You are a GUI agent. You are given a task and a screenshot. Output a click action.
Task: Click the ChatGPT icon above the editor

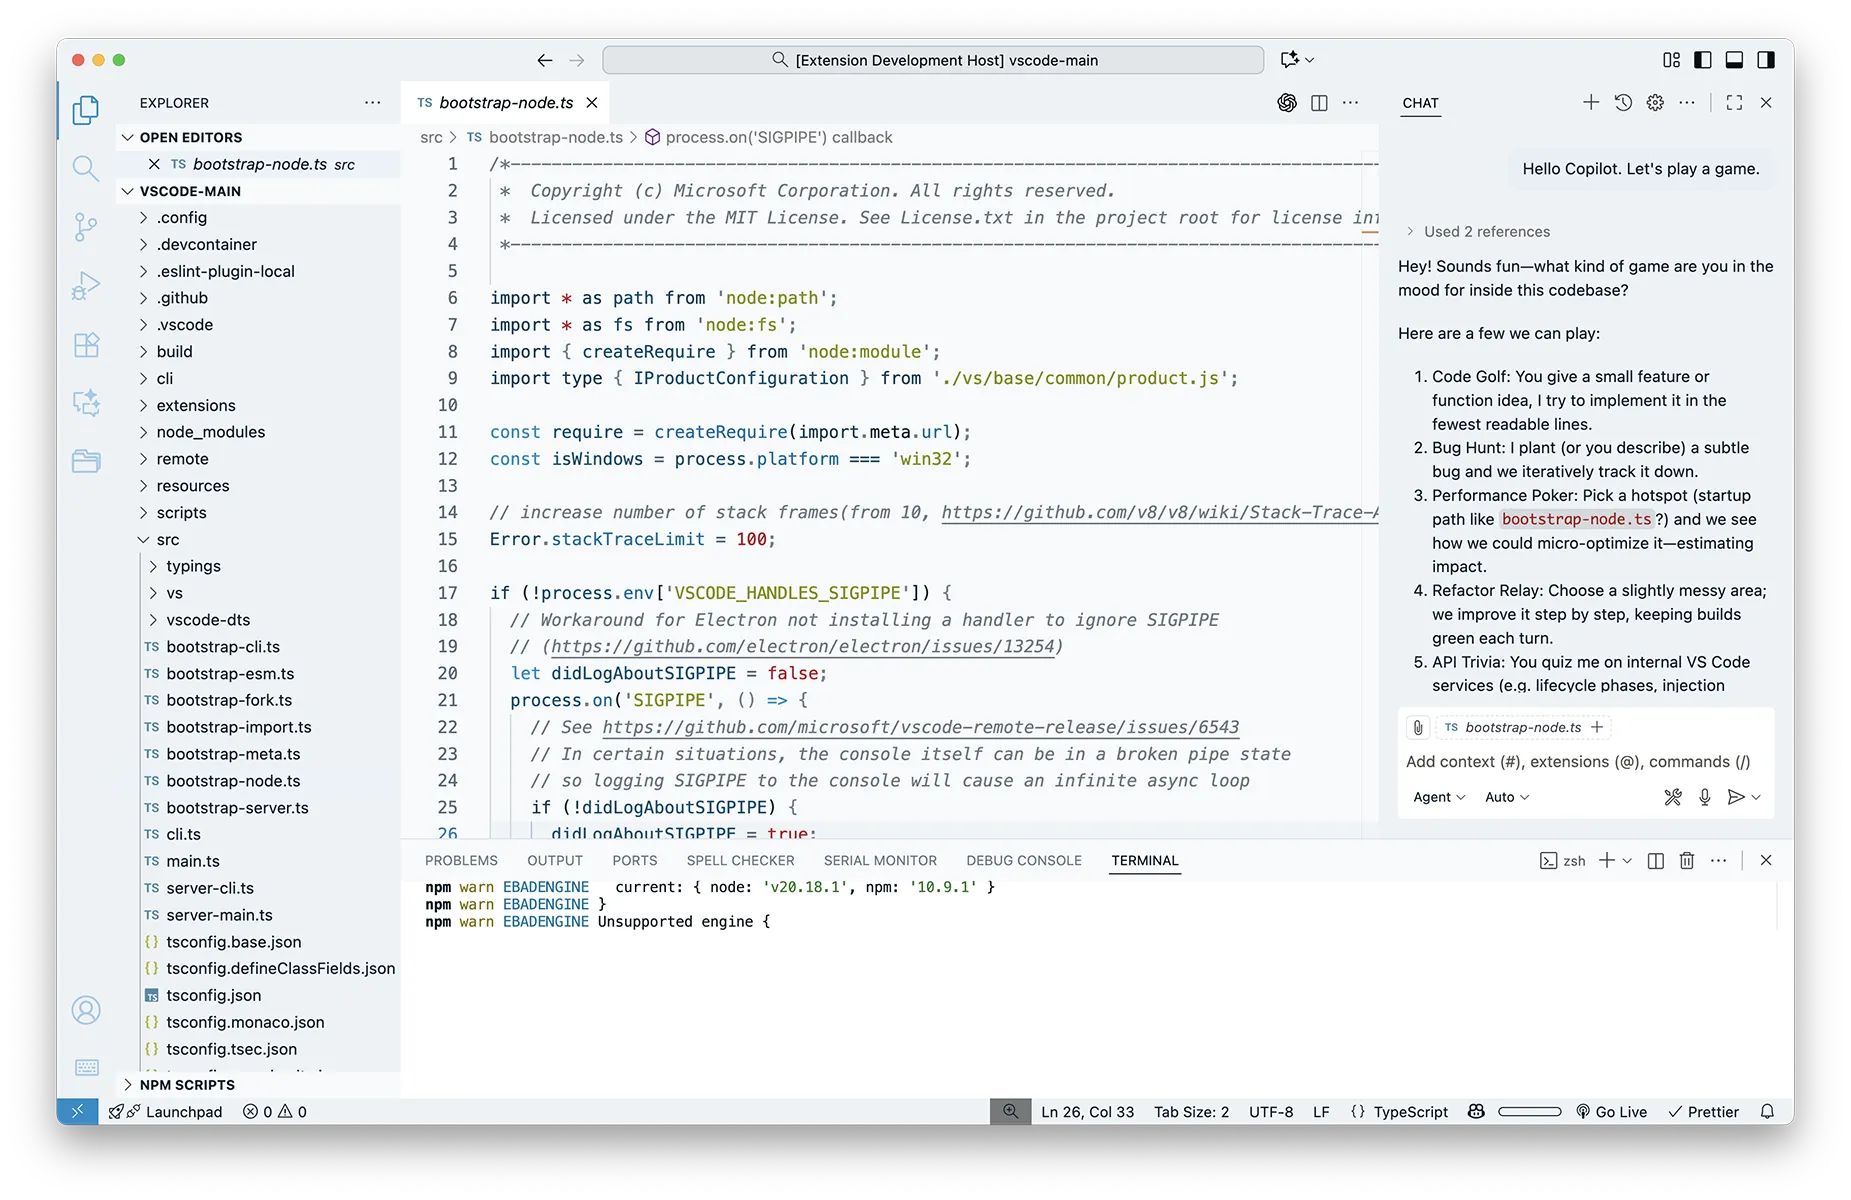point(1287,103)
